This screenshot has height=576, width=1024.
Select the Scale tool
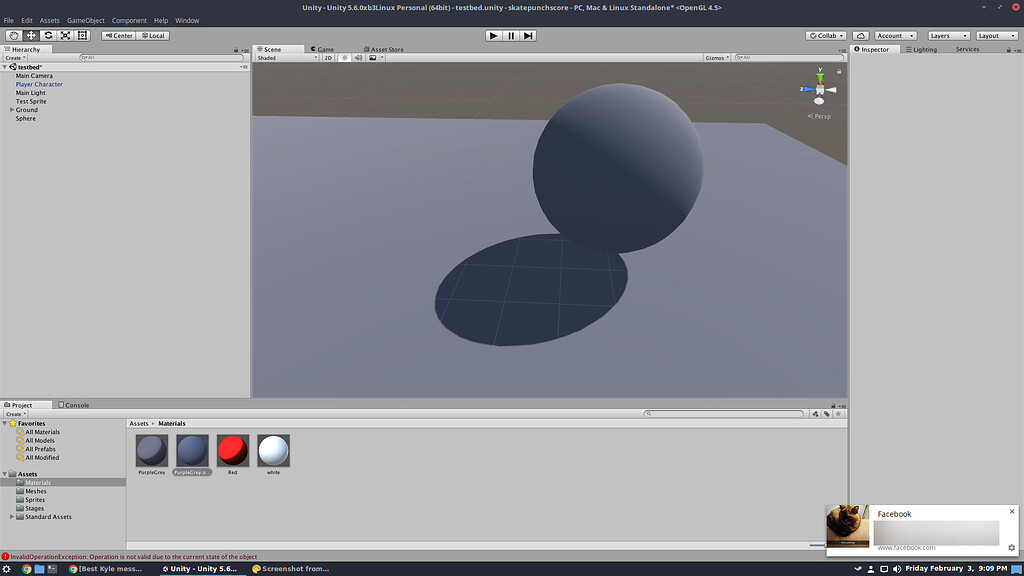tap(65, 35)
